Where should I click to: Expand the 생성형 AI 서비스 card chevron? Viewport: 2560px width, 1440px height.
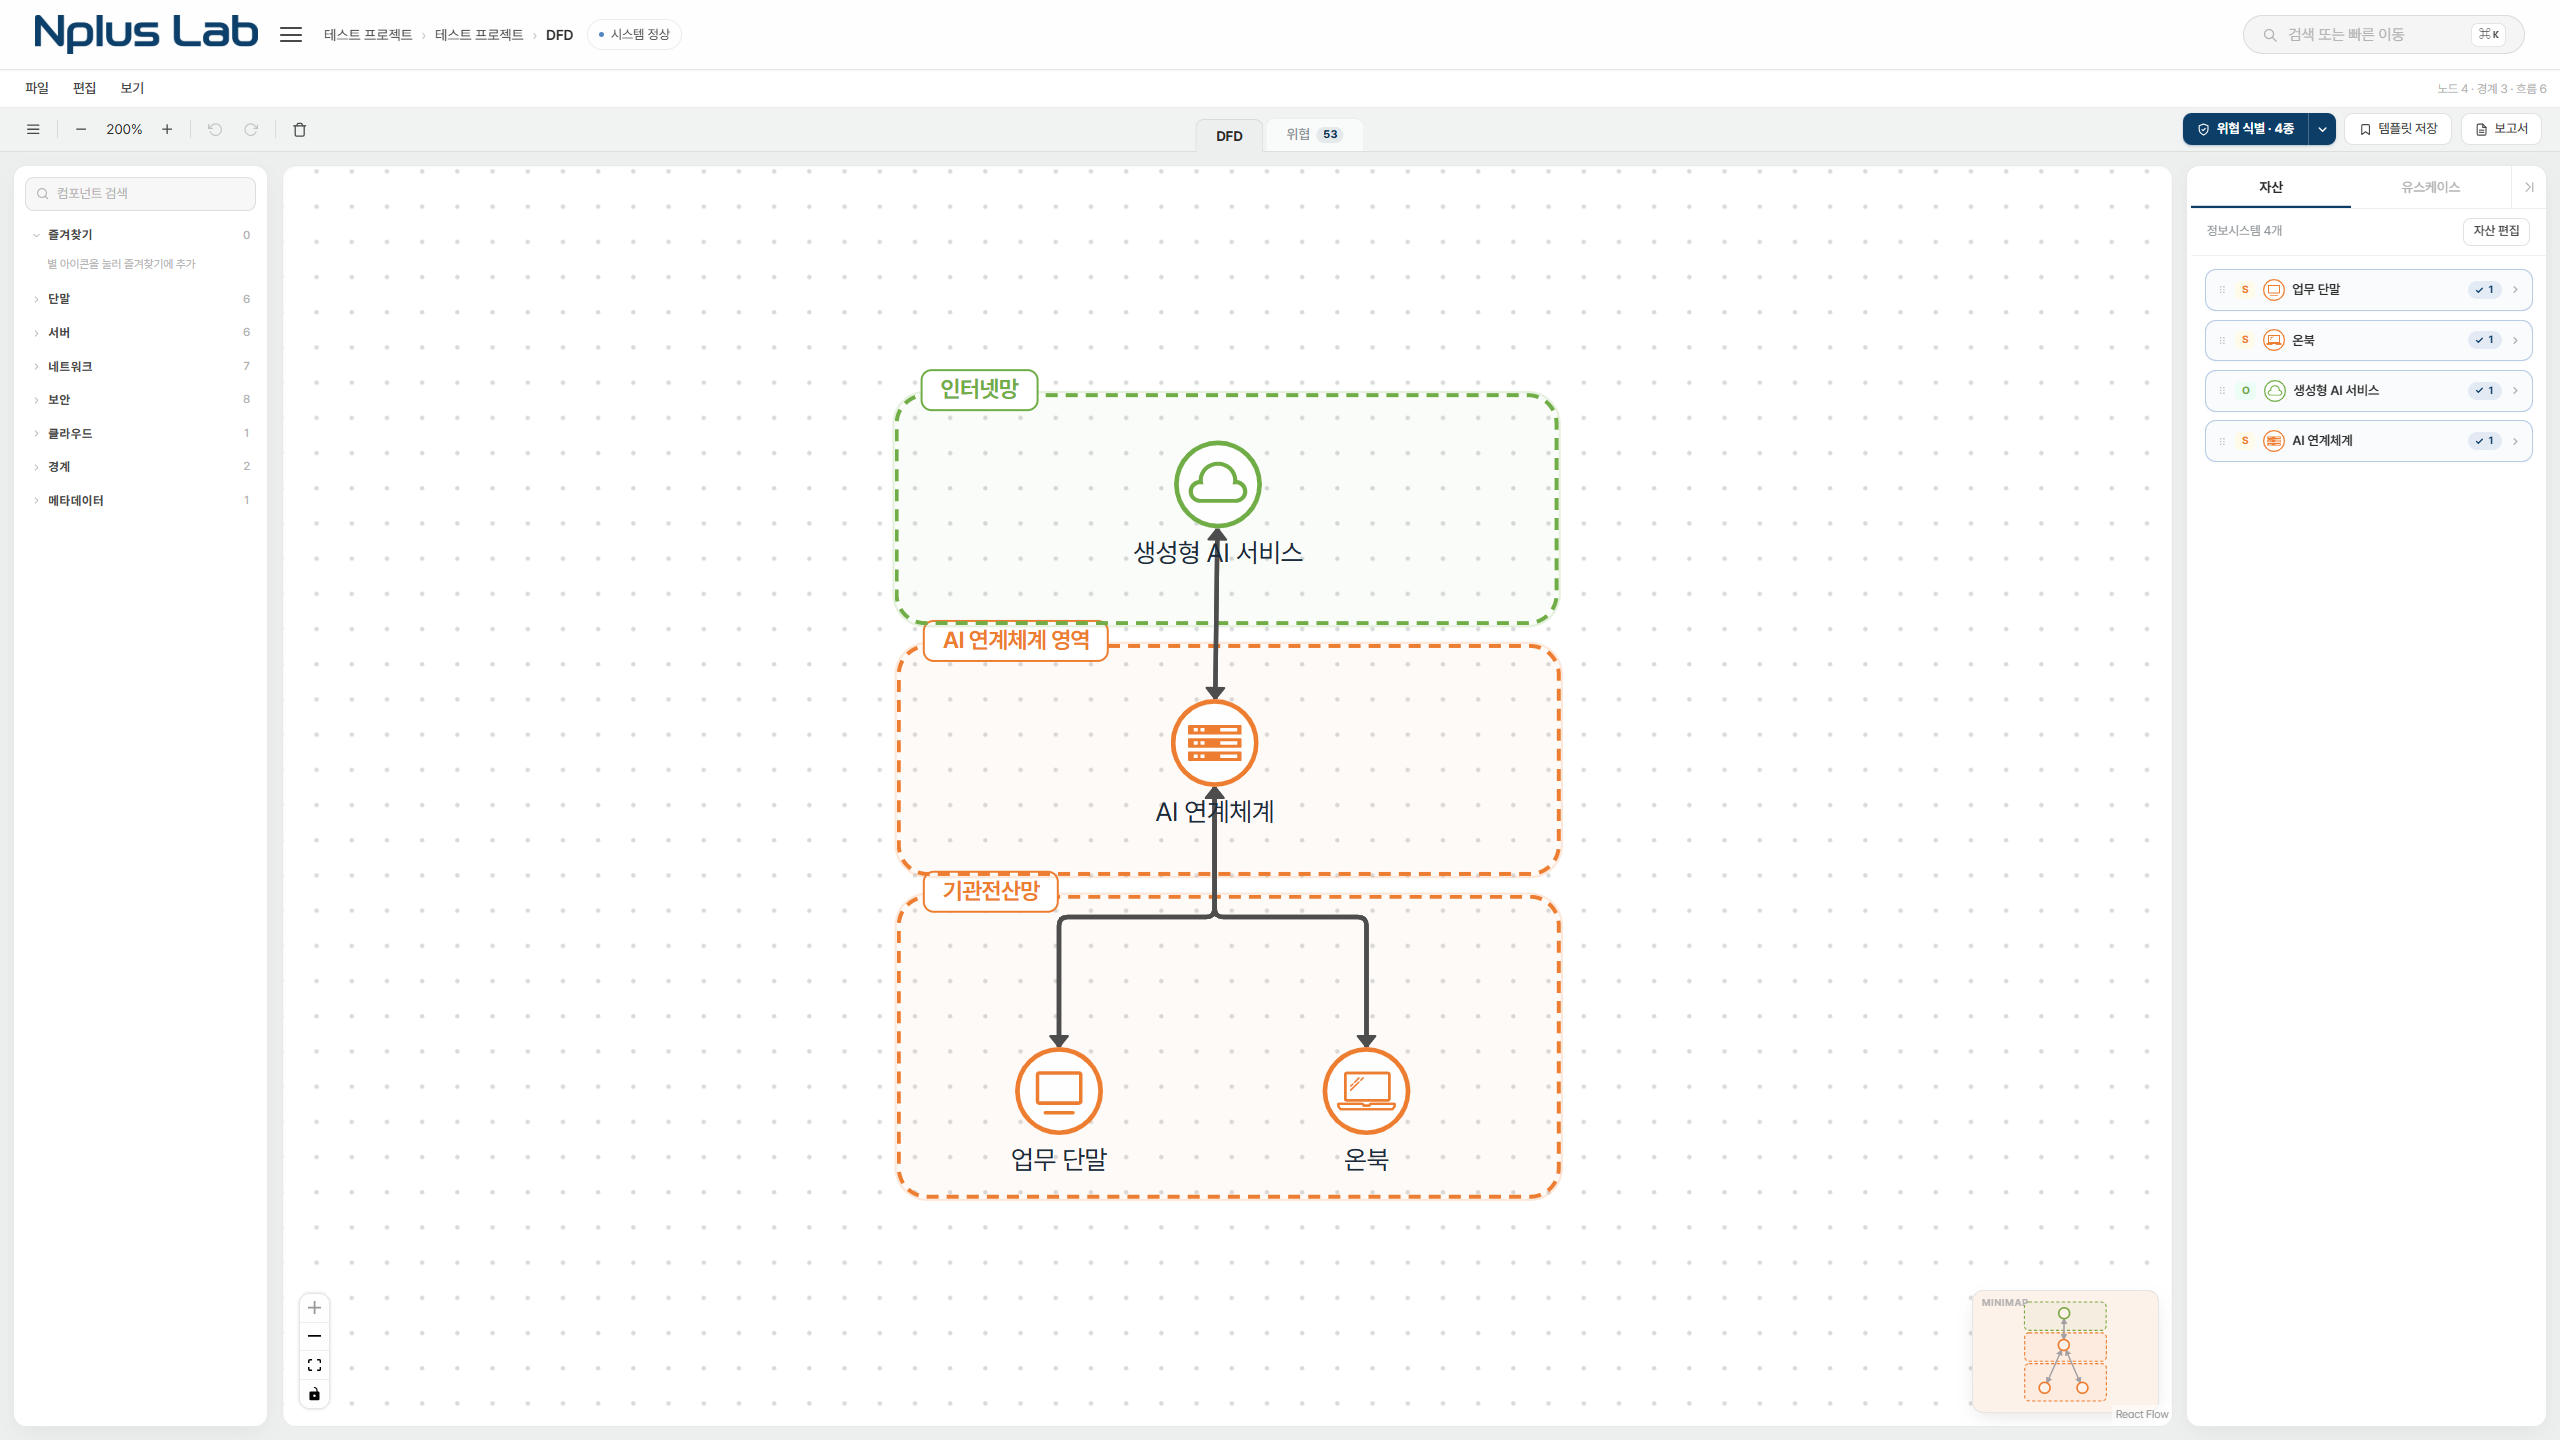click(x=2515, y=390)
